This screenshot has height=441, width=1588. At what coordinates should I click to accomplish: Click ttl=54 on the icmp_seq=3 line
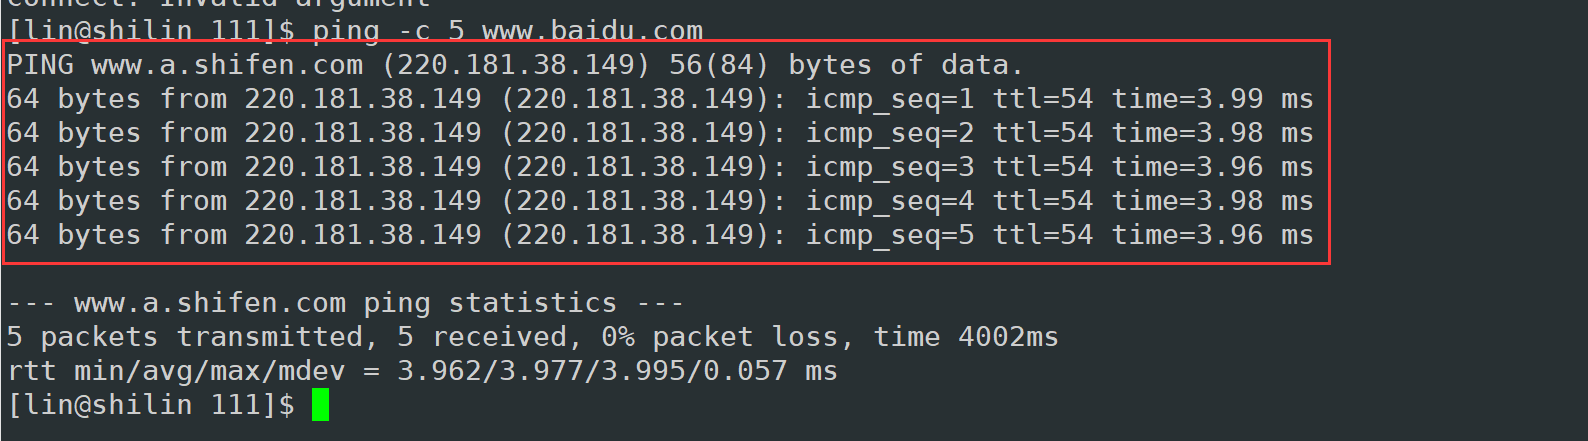(x=1042, y=168)
